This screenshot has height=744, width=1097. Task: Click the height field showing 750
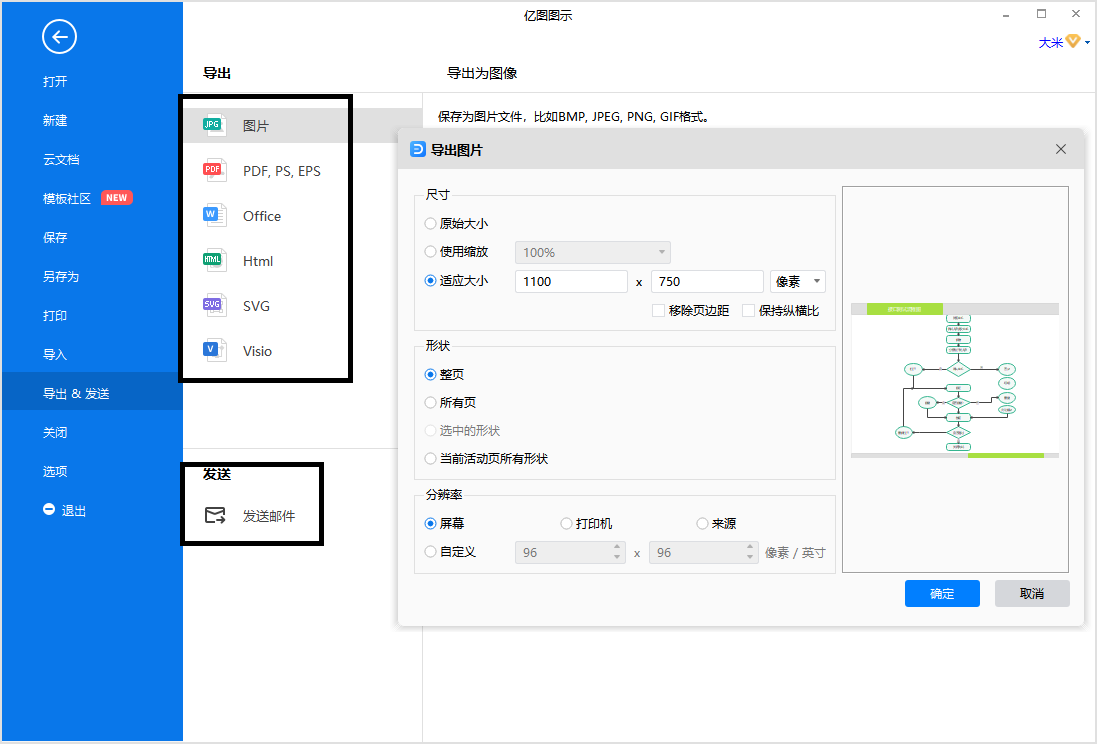[x=707, y=281]
